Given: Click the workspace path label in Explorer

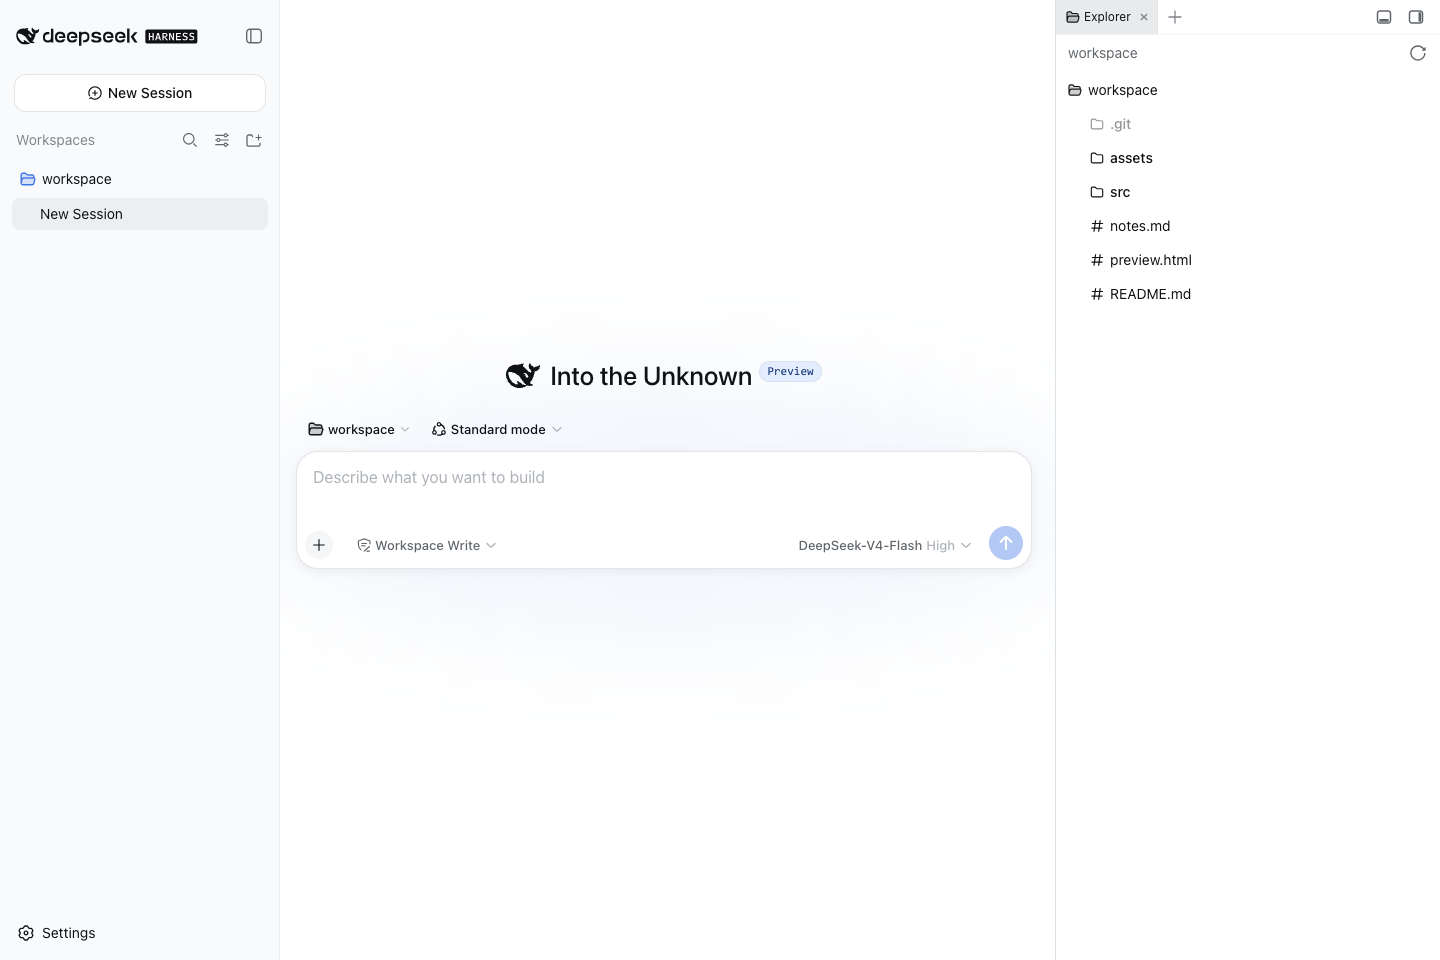Looking at the screenshot, I should [1102, 53].
